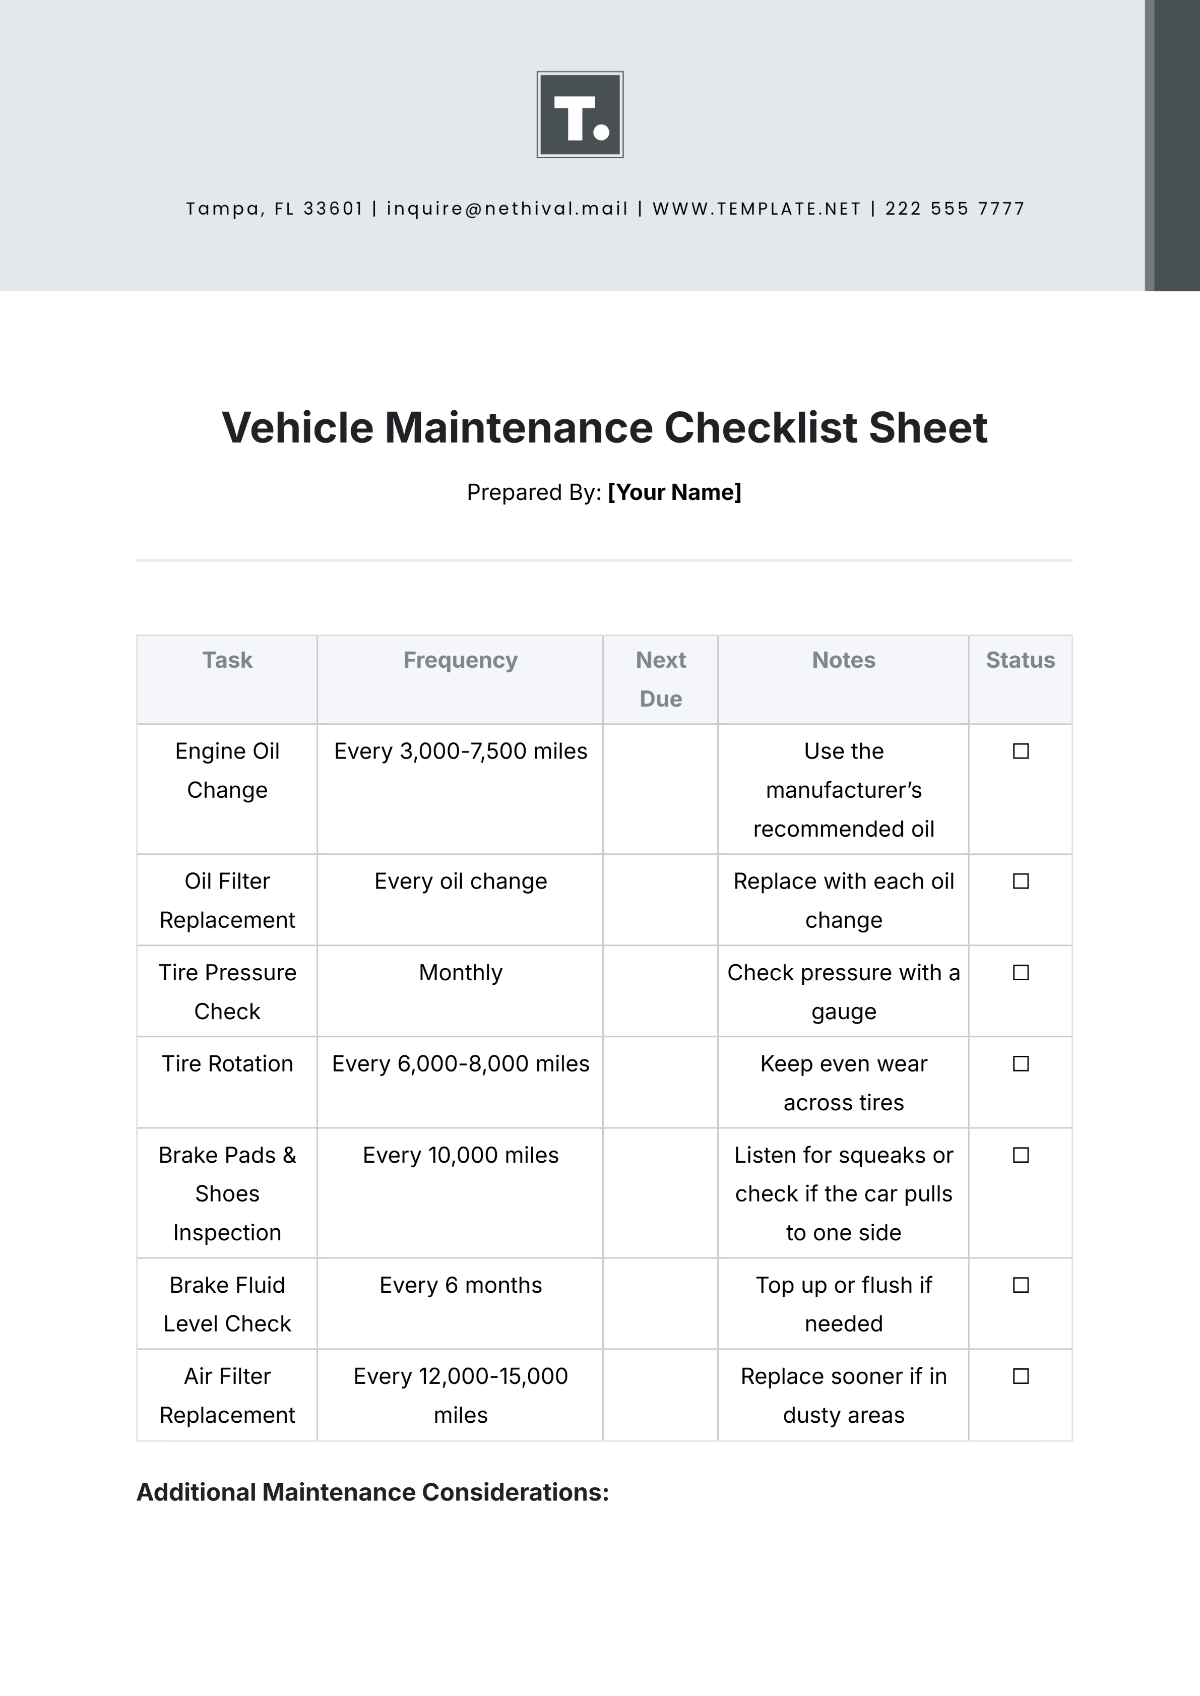Select the [Your Name] placeholder field
Screen dimensions: 1200x1696
[674, 492]
